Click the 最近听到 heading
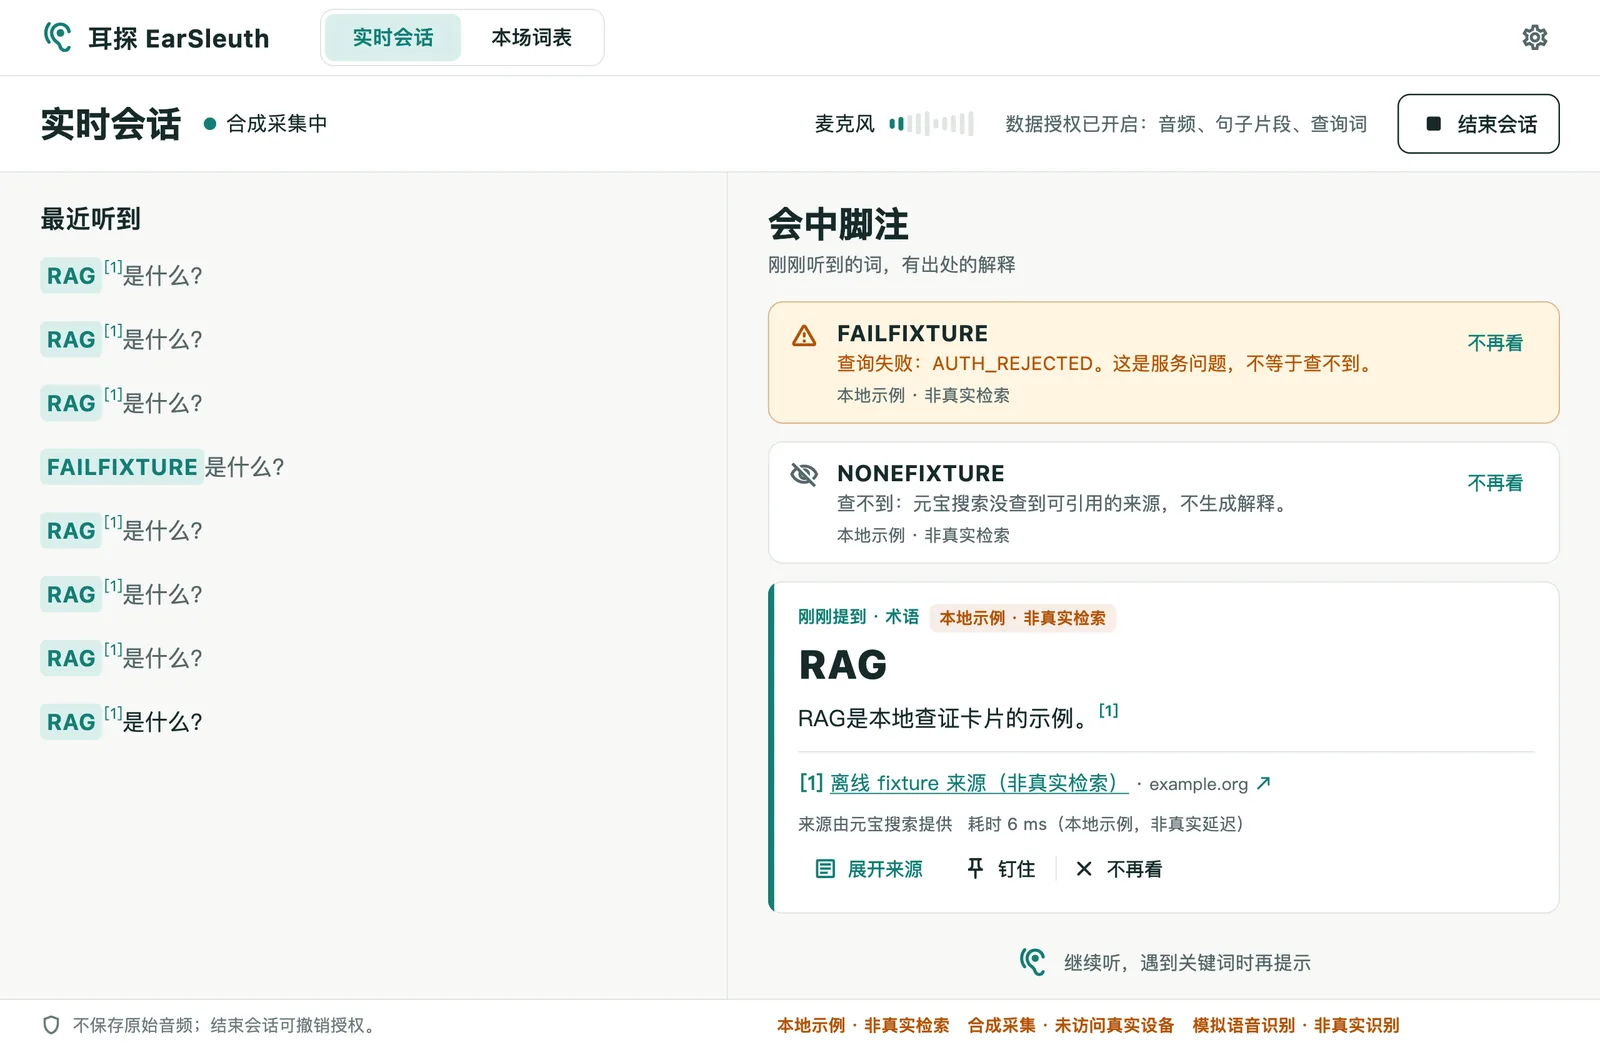Viewport: 1600px width, 1050px height. pyautogui.click(x=90, y=219)
